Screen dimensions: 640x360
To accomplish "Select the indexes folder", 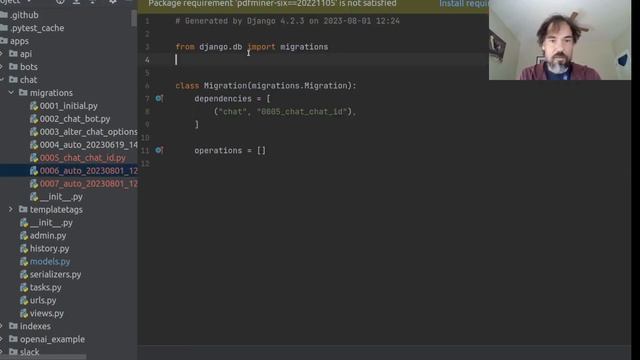I will 35,327.
